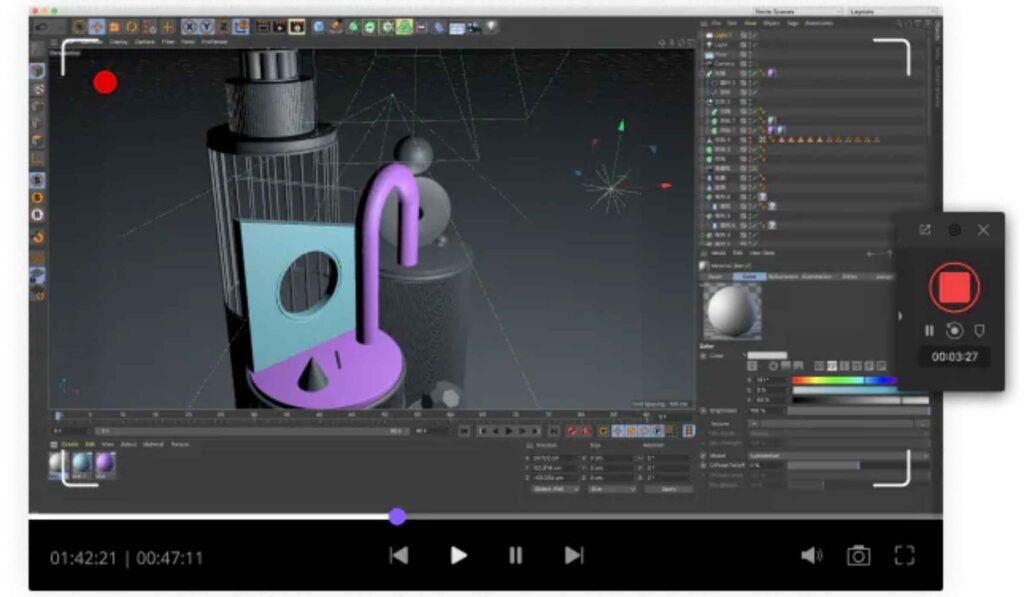Open the recorder widget settings gear
The height and width of the screenshot is (597, 1024).
954,230
